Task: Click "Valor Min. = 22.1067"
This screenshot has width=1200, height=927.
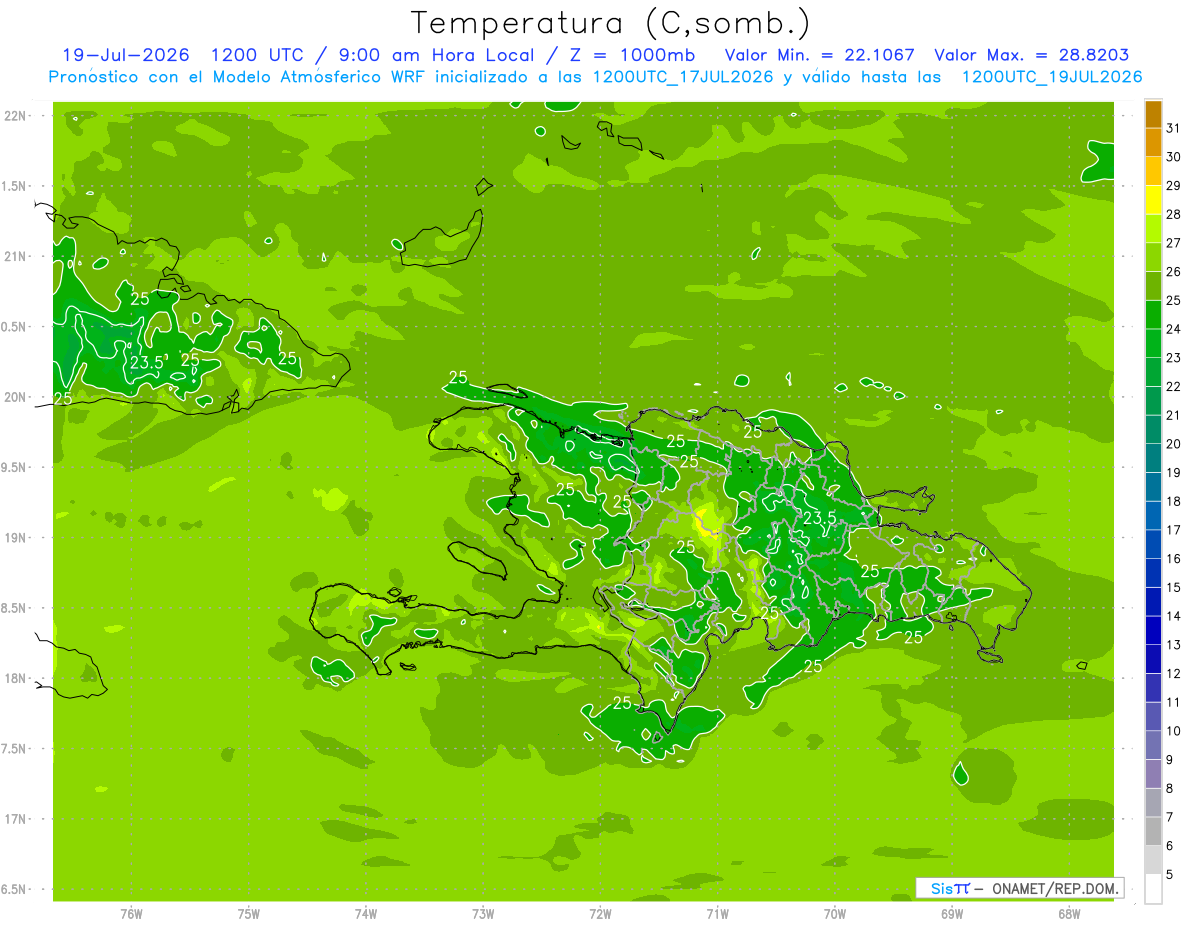Action: click(820, 55)
